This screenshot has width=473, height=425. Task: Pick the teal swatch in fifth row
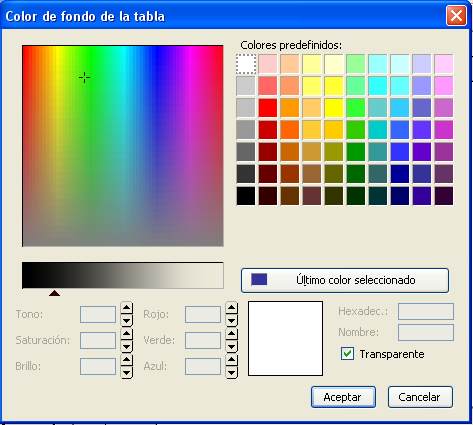[x=378, y=152]
